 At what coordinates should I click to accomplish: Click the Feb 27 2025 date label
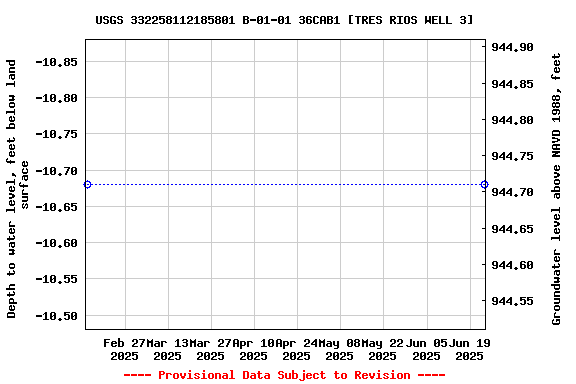point(125,349)
